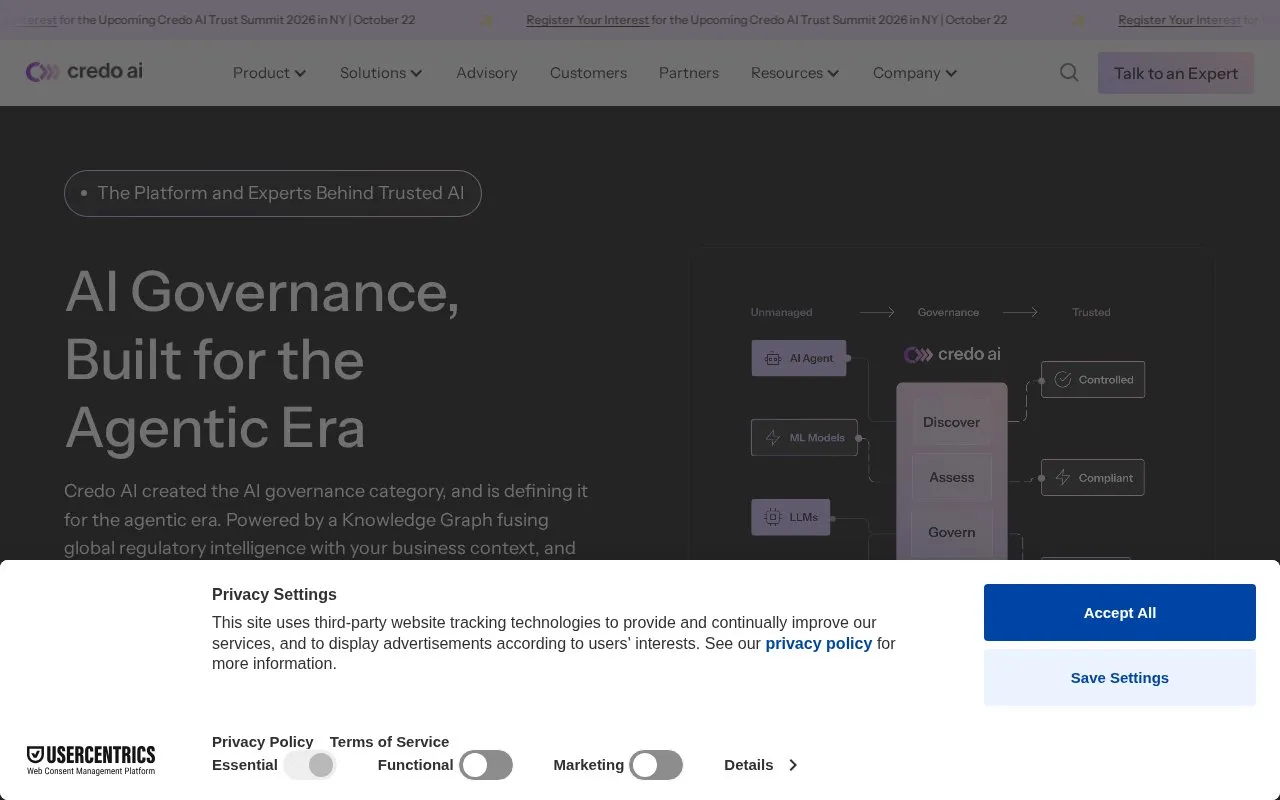
Task: Click the credo ai logo in diagram
Action: click(952, 354)
